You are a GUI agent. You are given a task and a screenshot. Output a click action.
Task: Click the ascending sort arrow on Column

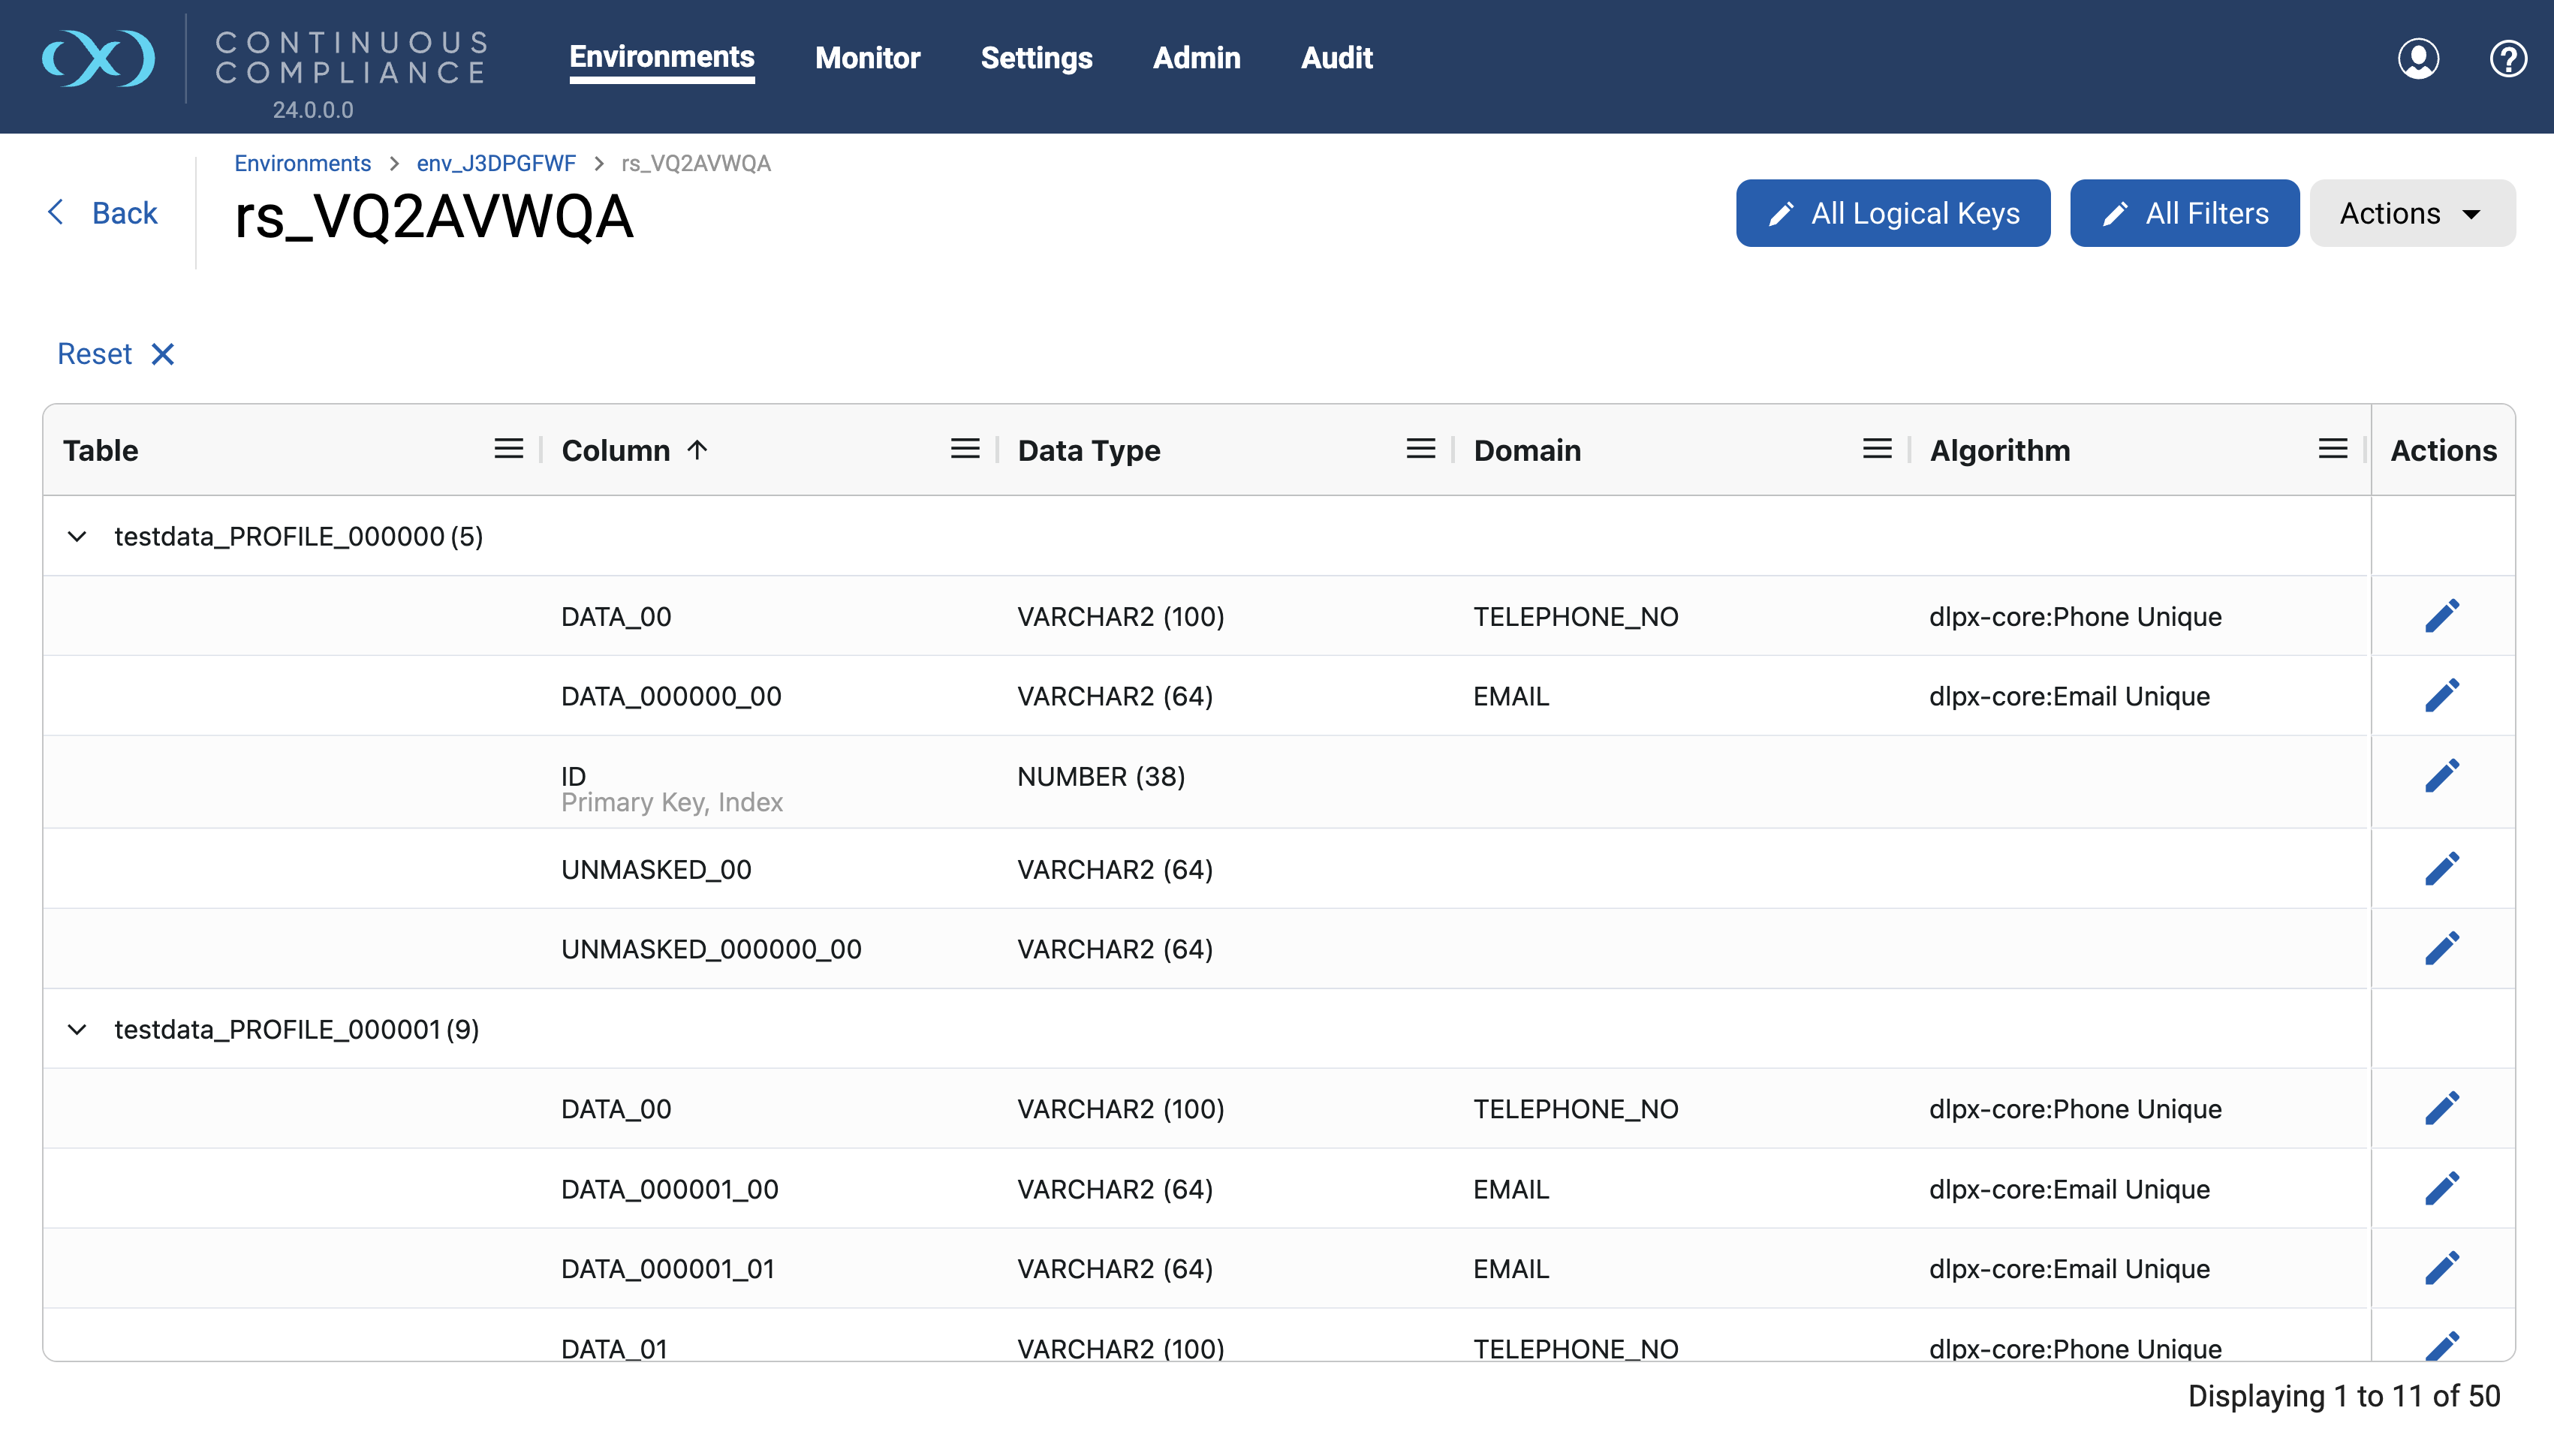click(x=697, y=449)
